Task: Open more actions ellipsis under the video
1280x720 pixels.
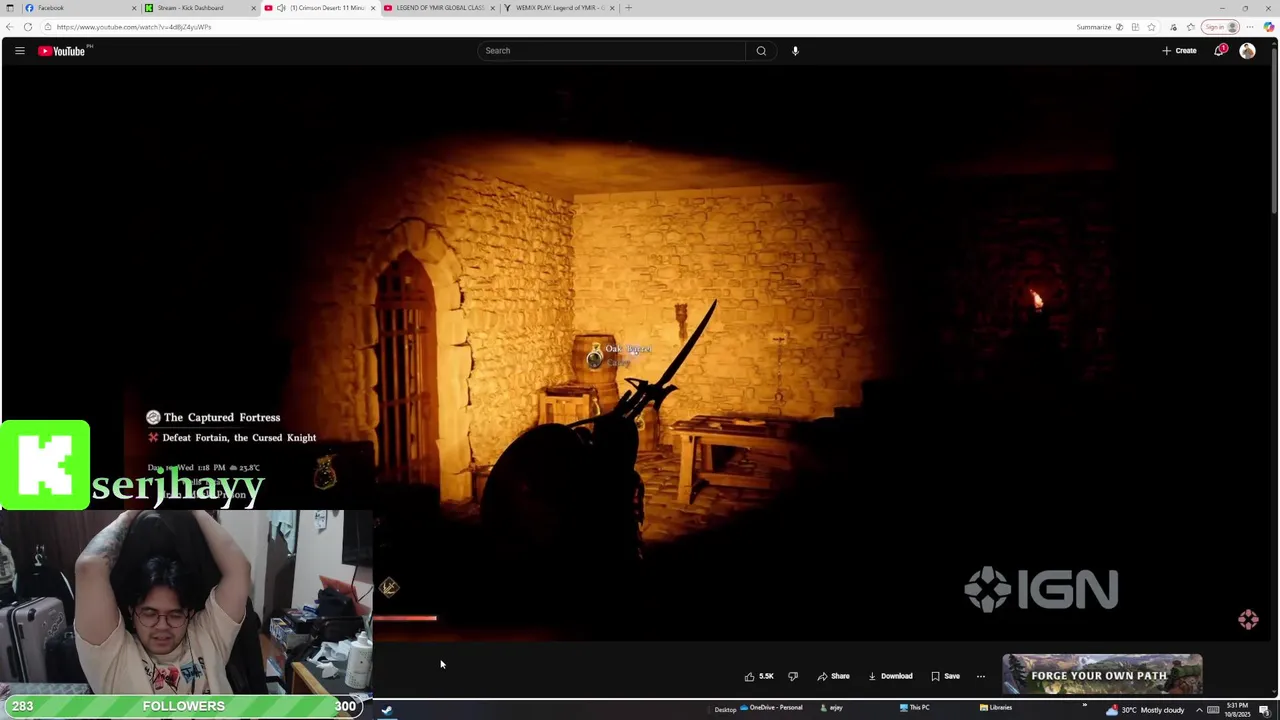Action: 980,676
